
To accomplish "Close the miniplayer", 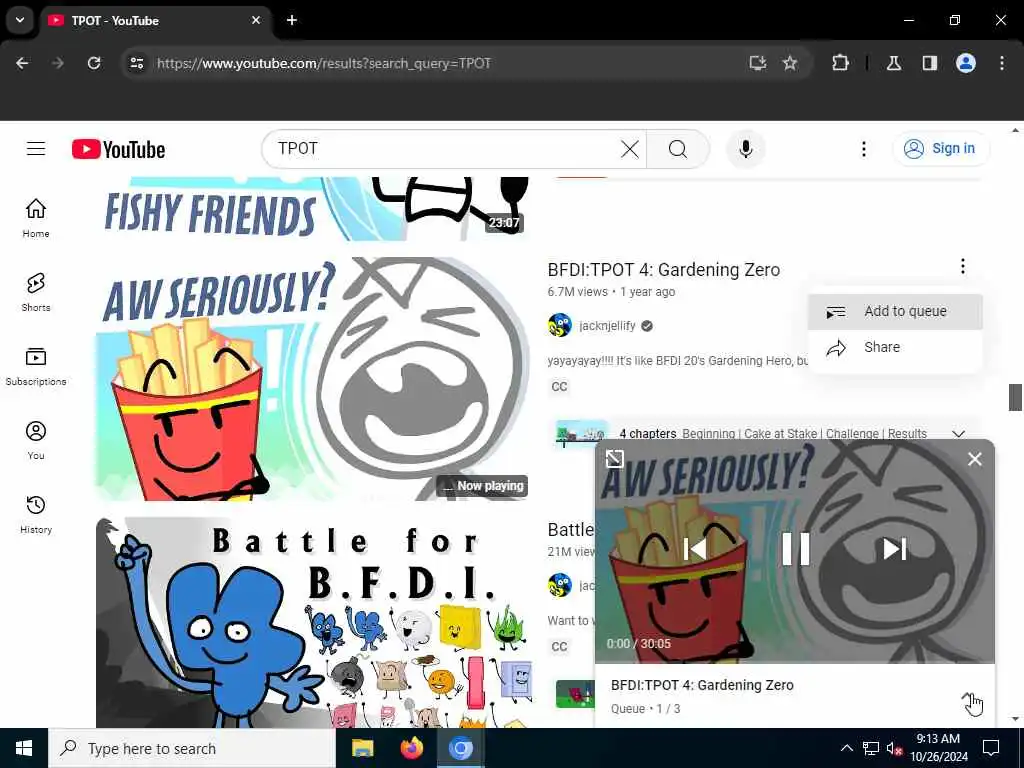I will pyautogui.click(x=974, y=459).
